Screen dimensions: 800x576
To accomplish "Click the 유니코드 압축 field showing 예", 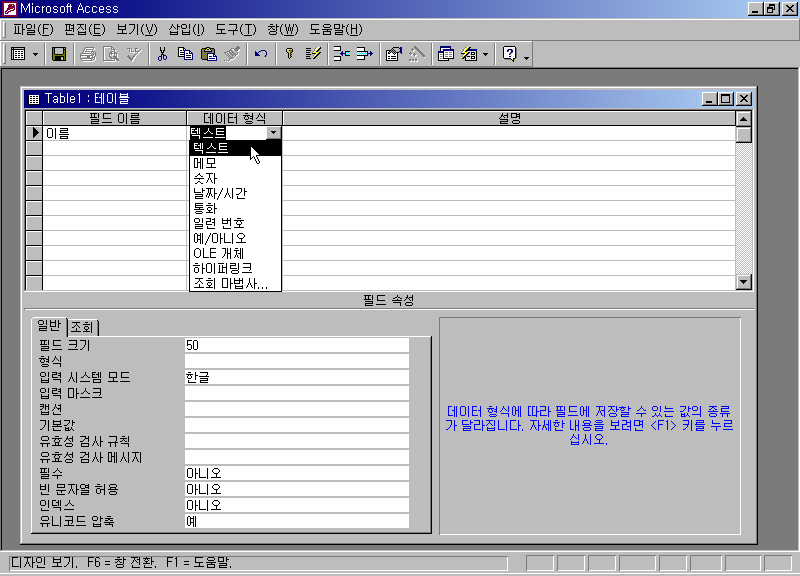I will pyautogui.click(x=296, y=521).
